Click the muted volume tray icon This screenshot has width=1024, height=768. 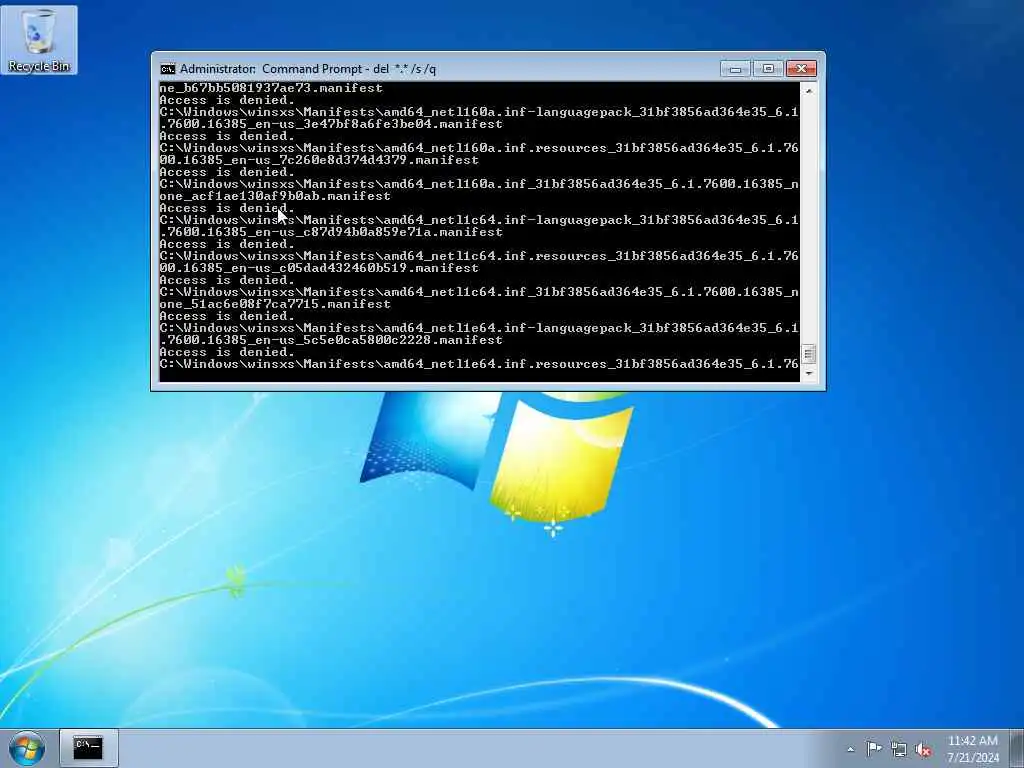[923, 749]
